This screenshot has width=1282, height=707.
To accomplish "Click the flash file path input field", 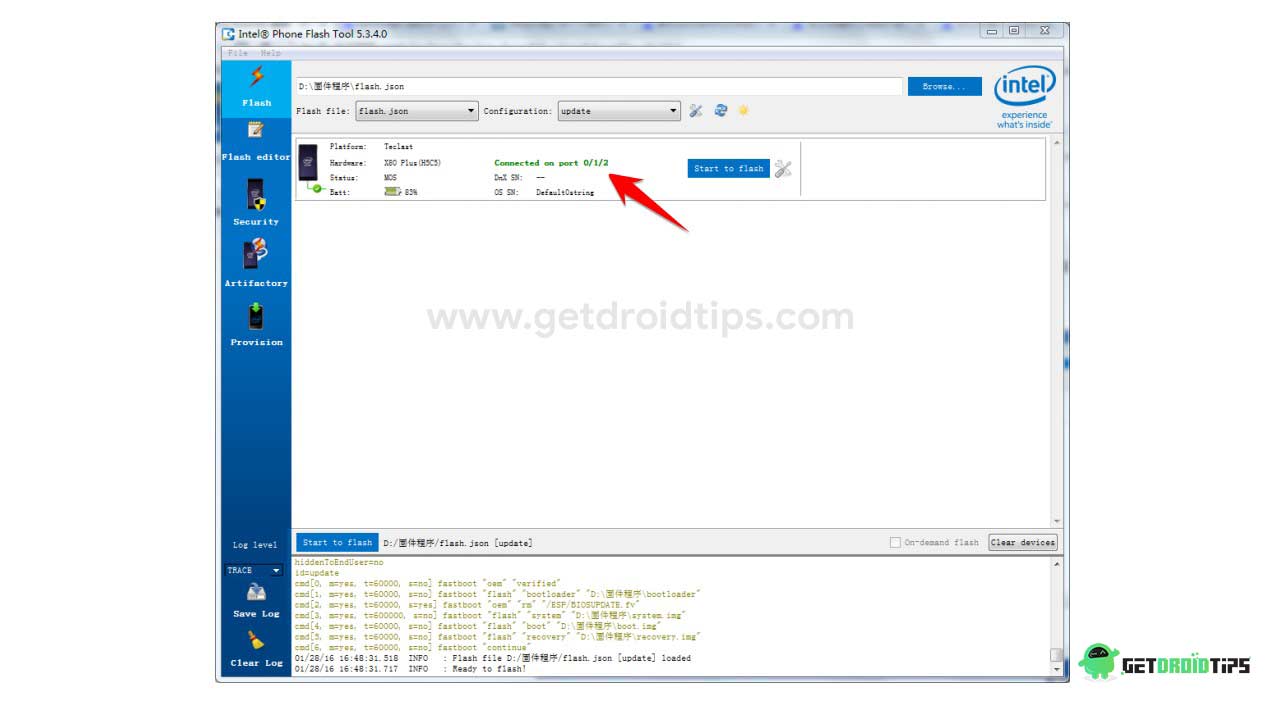I will click(599, 87).
